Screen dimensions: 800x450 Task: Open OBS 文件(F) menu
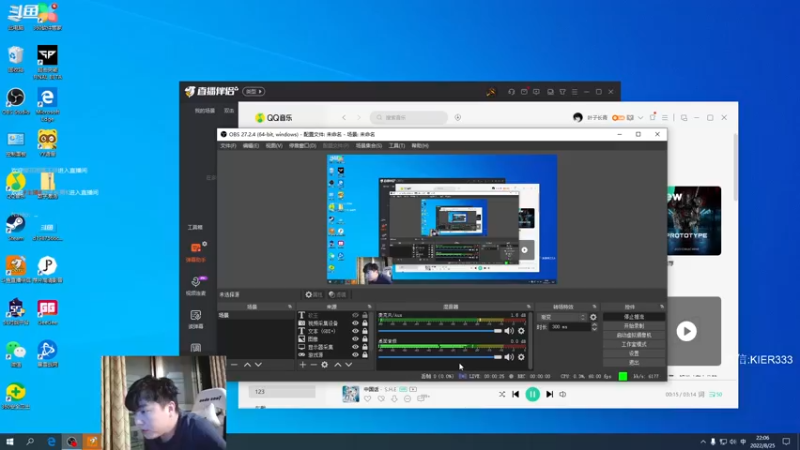(228, 146)
